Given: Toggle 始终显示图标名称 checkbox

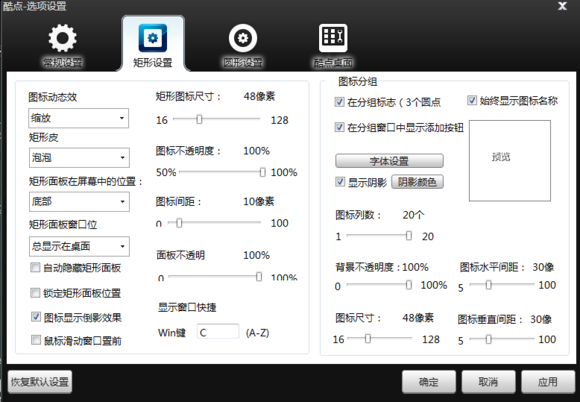Looking at the screenshot, I should 472,100.
